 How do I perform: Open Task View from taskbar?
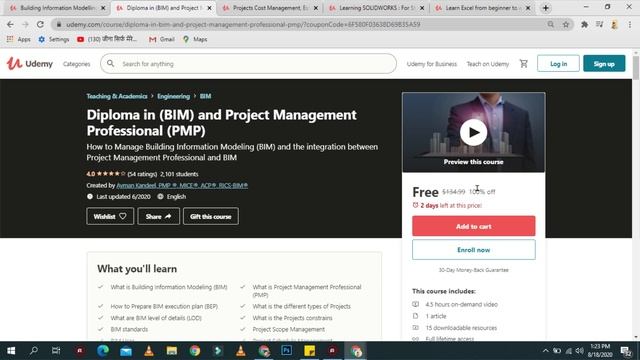coord(56,351)
